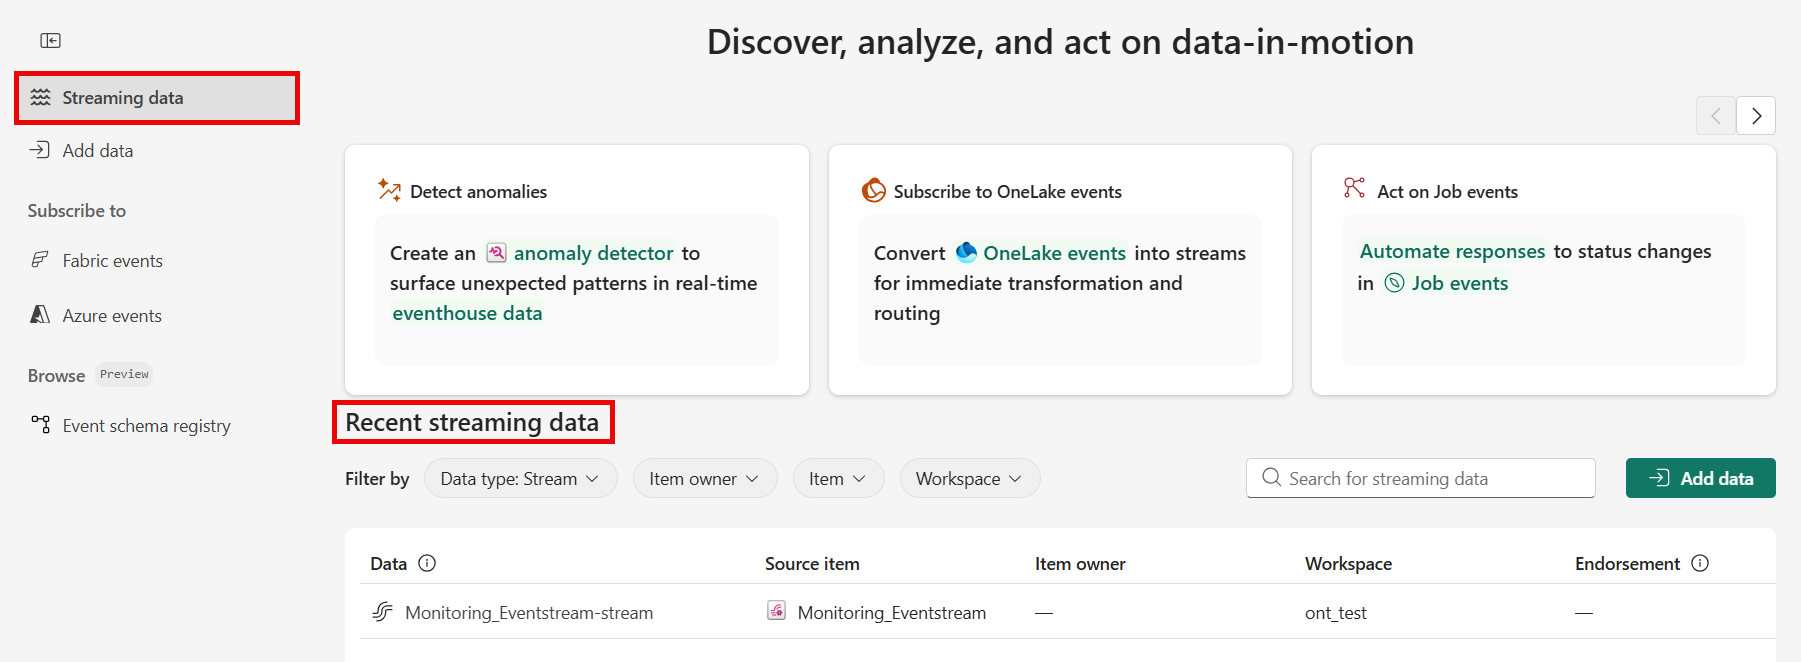The width and height of the screenshot is (1801, 662).
Task: Open the Data type: Stream filter dropdown
Action: point(520,478)
